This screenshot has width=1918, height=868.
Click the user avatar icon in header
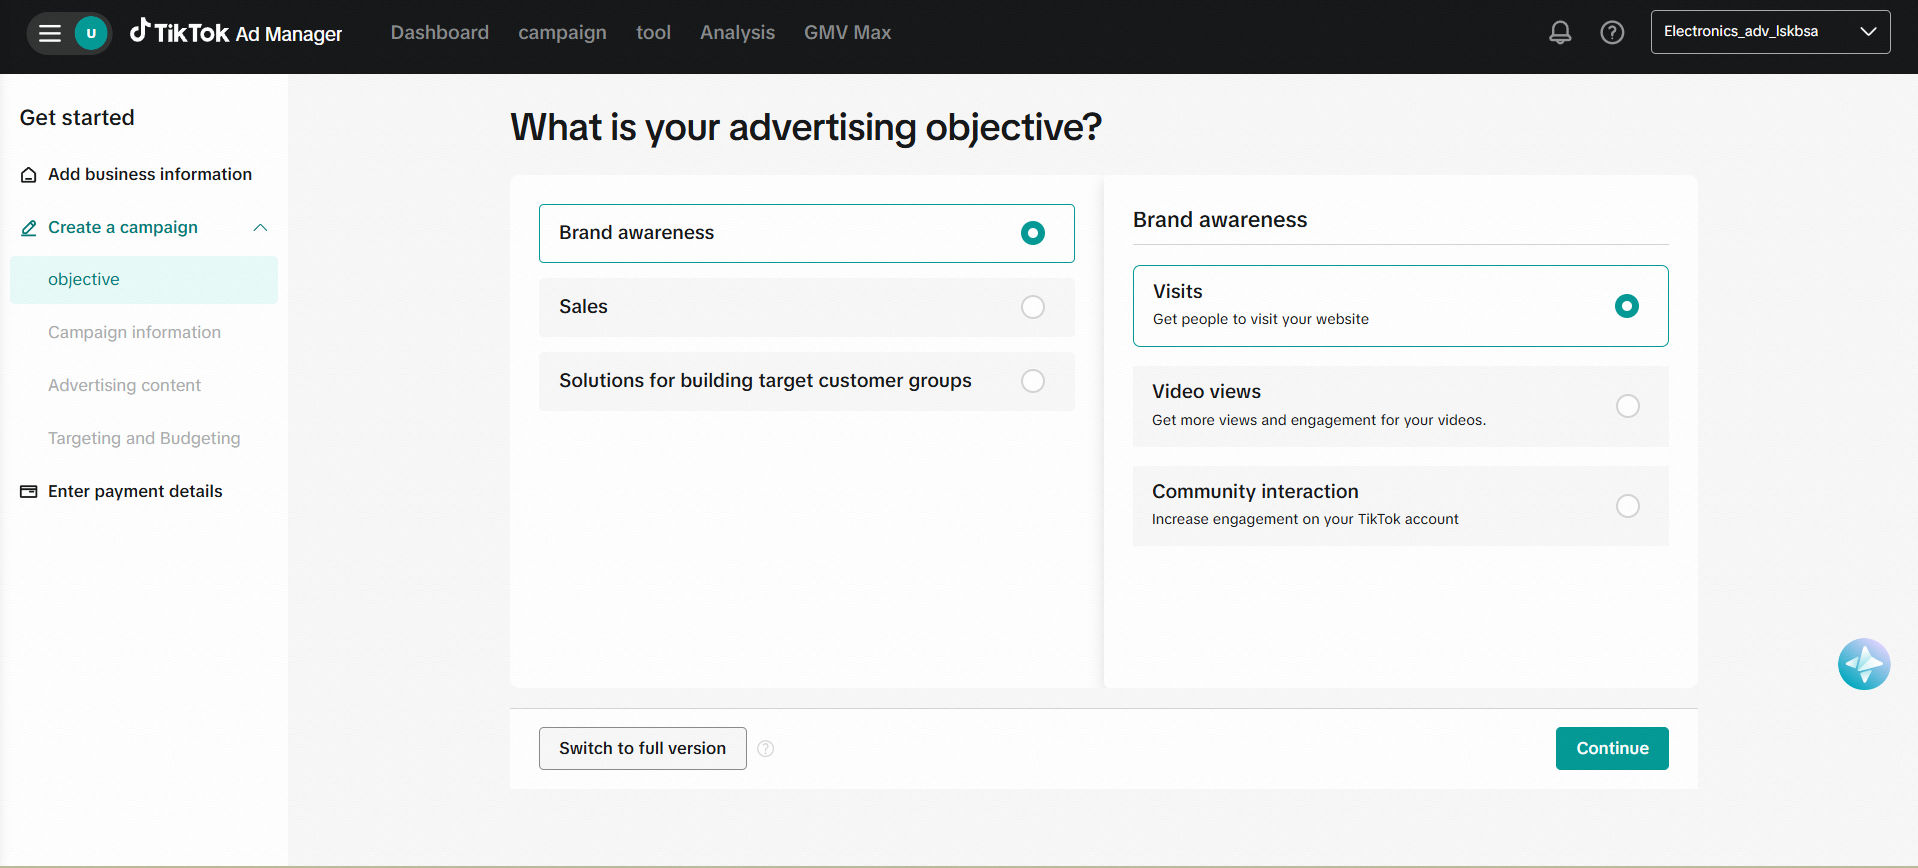coord(91,34)
